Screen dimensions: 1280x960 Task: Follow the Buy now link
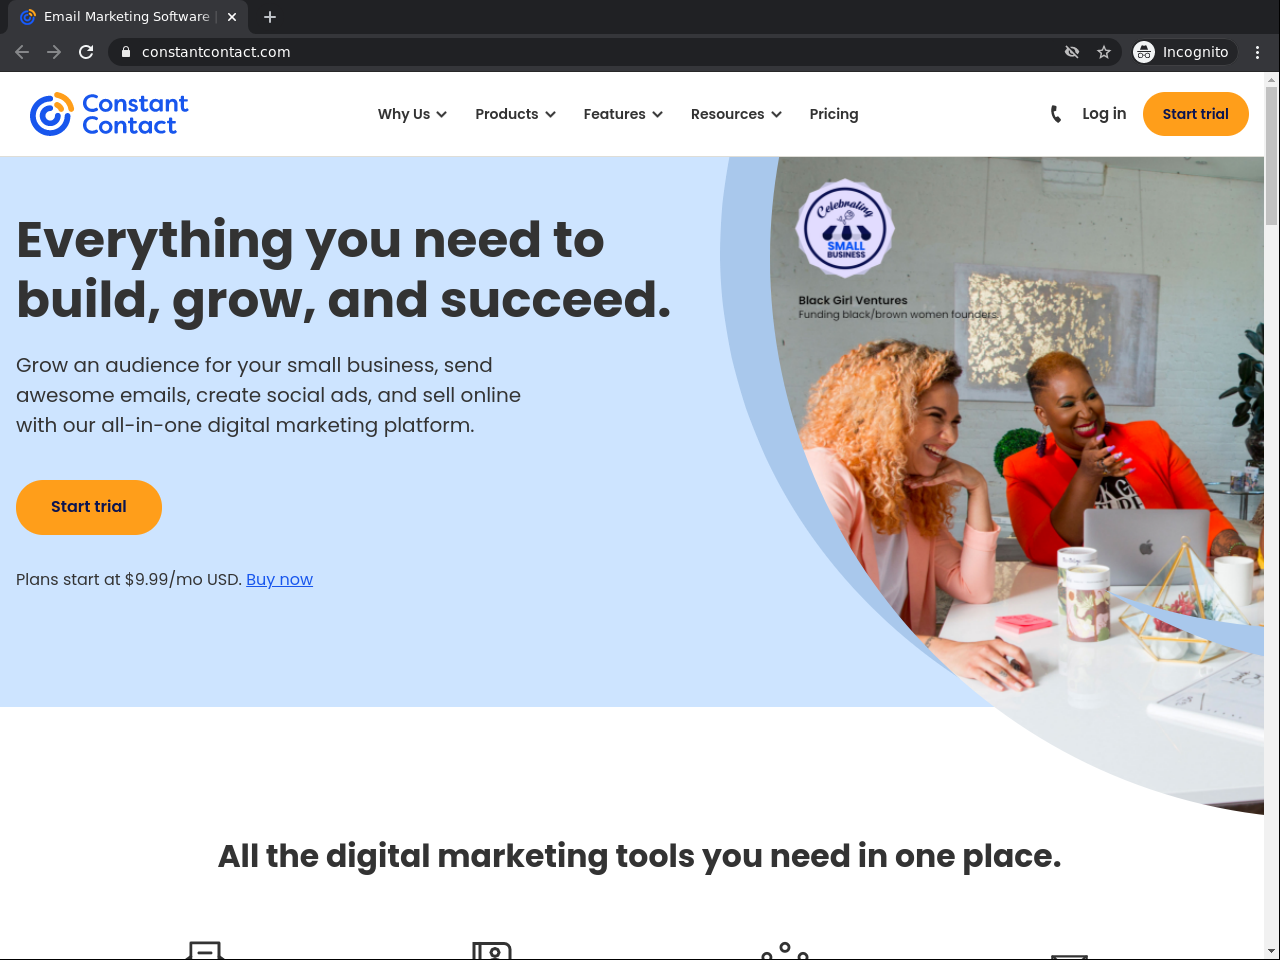[279, 579]
